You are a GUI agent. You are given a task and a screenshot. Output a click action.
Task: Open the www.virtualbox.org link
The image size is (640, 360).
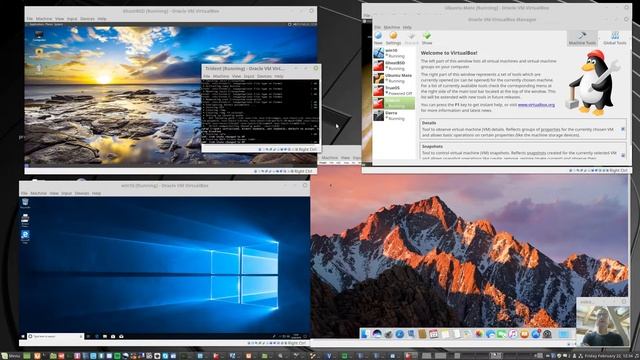click(536, 105)
